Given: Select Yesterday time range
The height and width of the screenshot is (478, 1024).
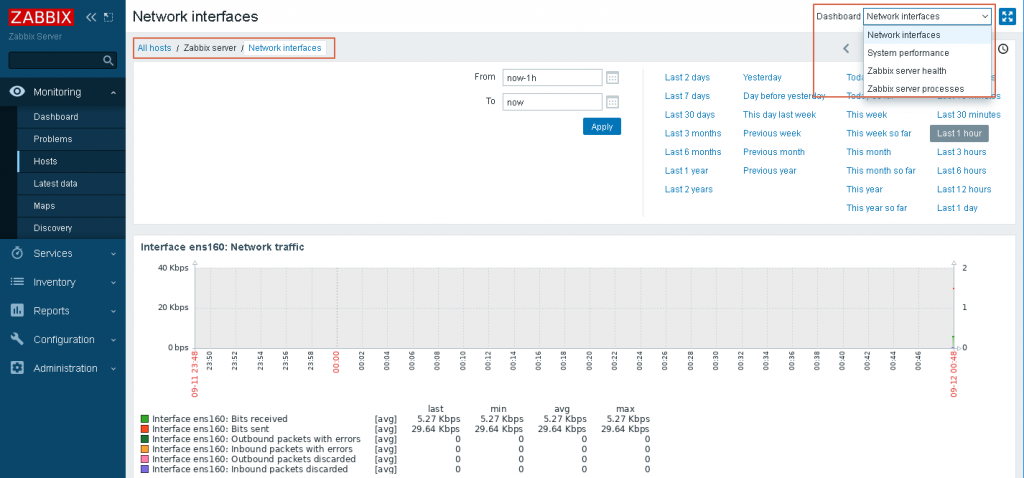Looking at the screenshot, I should 762,77.
